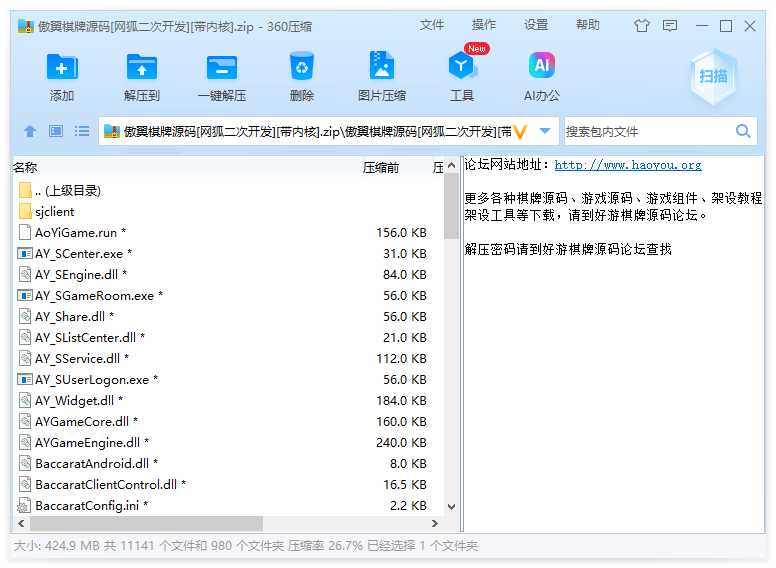This screenshot has height=568, width=776.
Task: Click the AY_SCenter.exe file icon
Action: [25, 253]
